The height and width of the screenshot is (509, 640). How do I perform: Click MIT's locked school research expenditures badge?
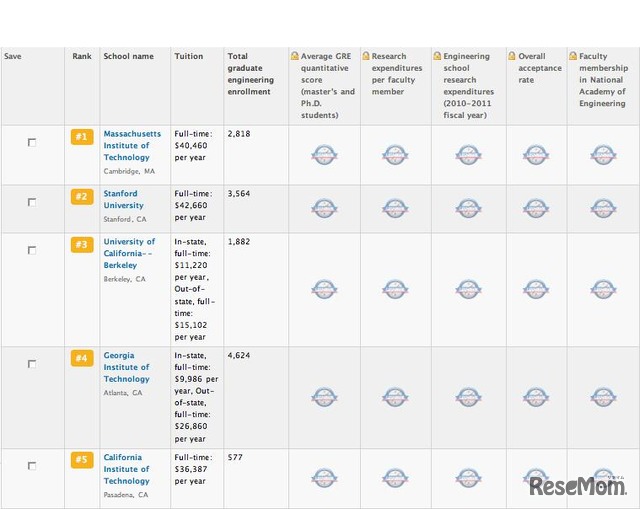(x=469, y=155)
